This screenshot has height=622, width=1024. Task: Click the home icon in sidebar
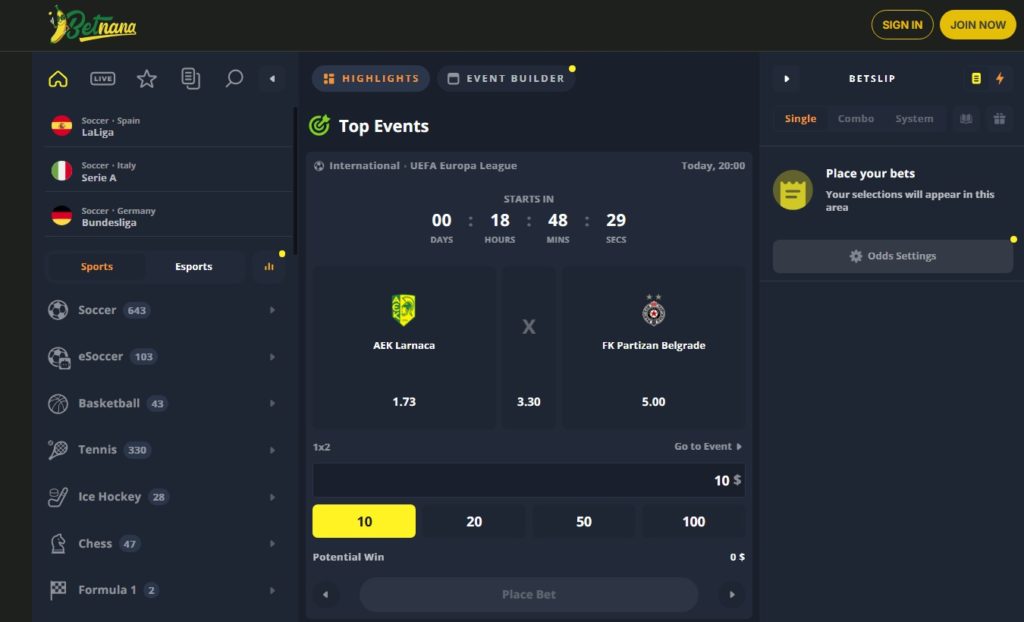pos(58,79)
